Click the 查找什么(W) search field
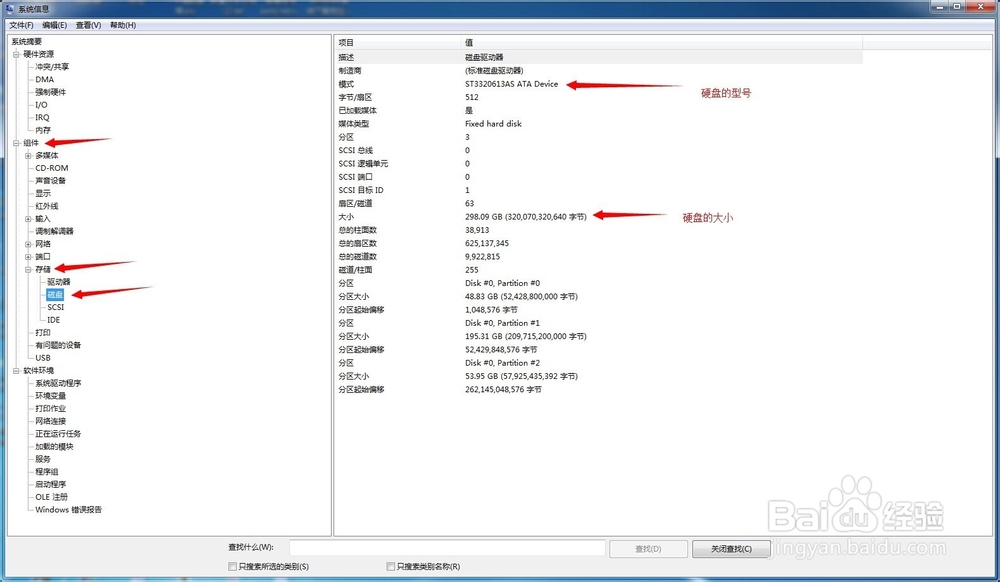1000x582 pixels. [447, 548]
